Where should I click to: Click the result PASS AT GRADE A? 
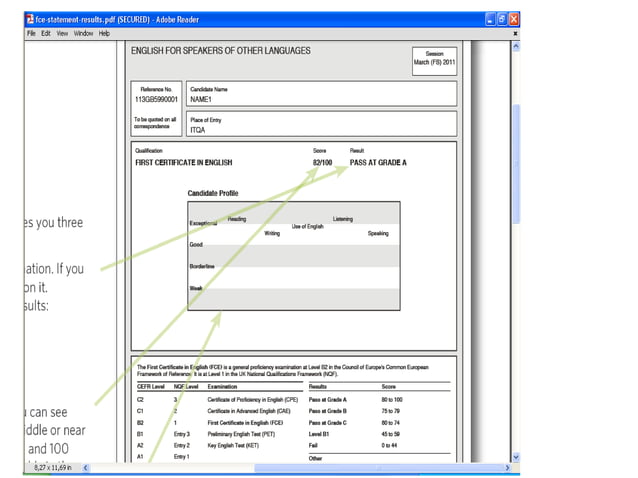click(378, 162)
